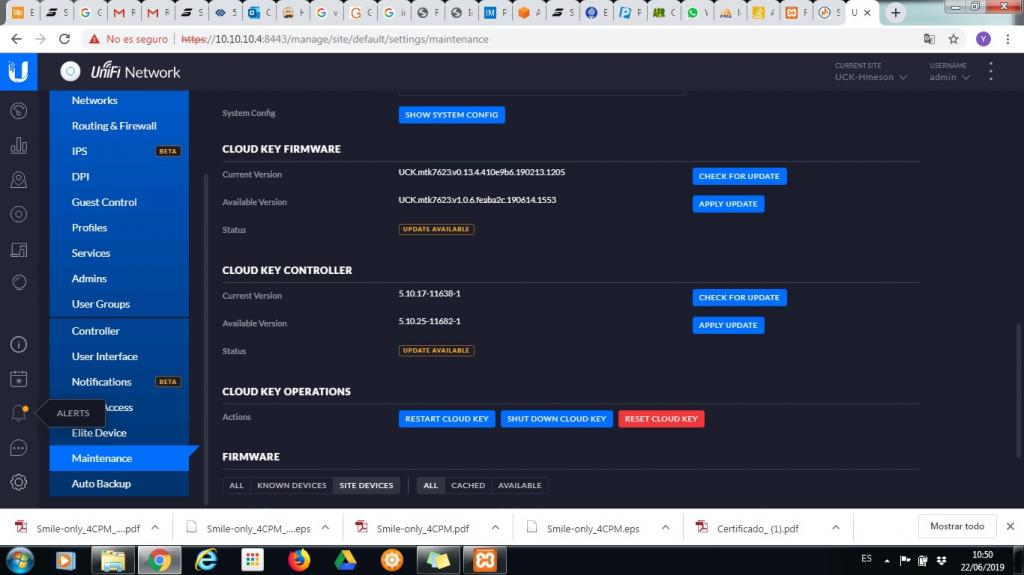Select the Networks settings menu item
The height and width of the screenshot is (575, 1024).
(119, 101)
